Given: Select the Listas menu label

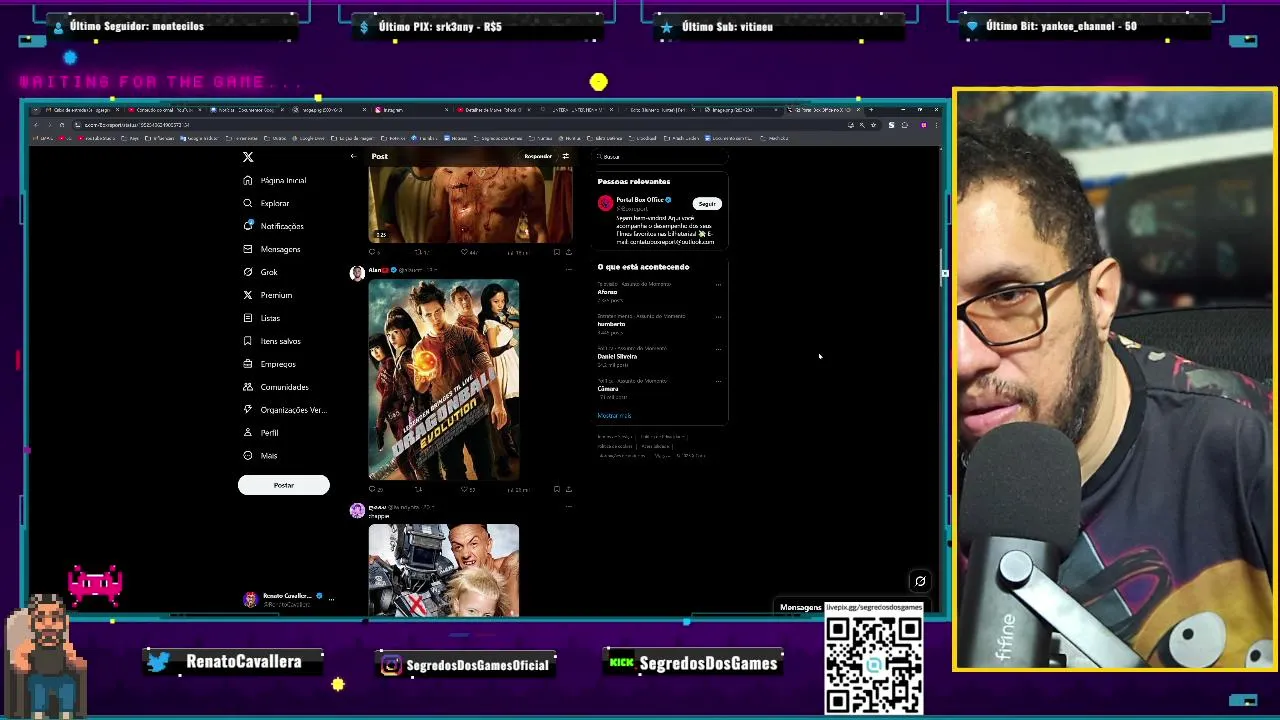Looking at the screenshot, I should point(270,318).
